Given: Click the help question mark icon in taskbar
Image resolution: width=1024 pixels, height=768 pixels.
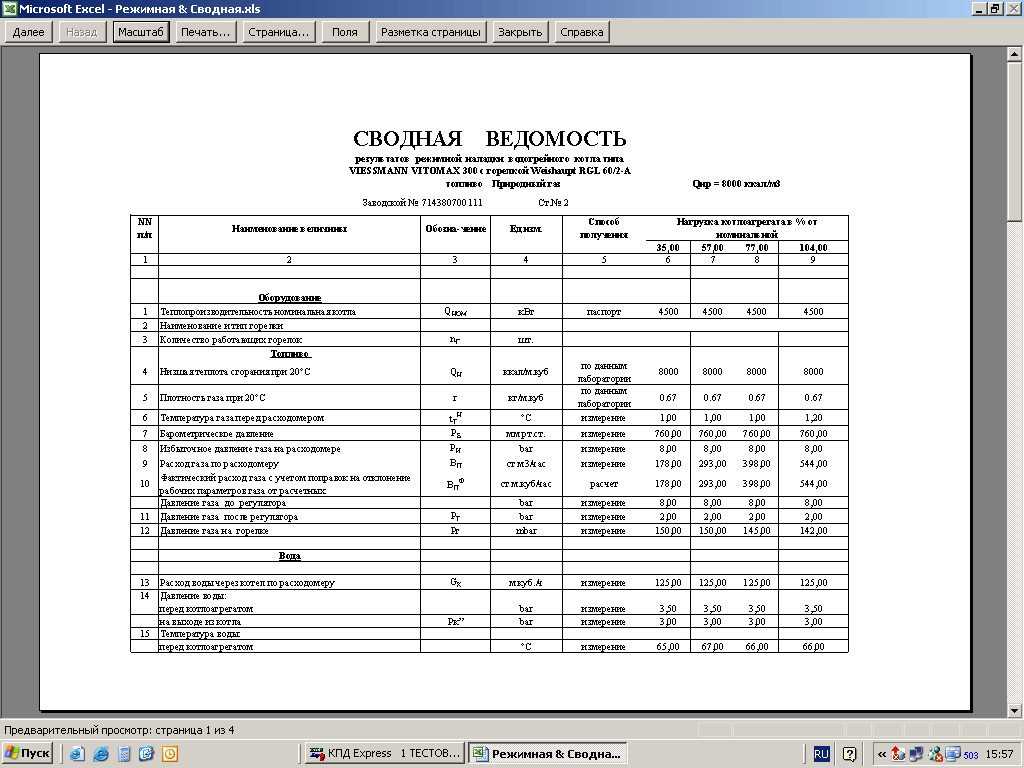Looking at the screenshot, I should (x=850, y=753).
